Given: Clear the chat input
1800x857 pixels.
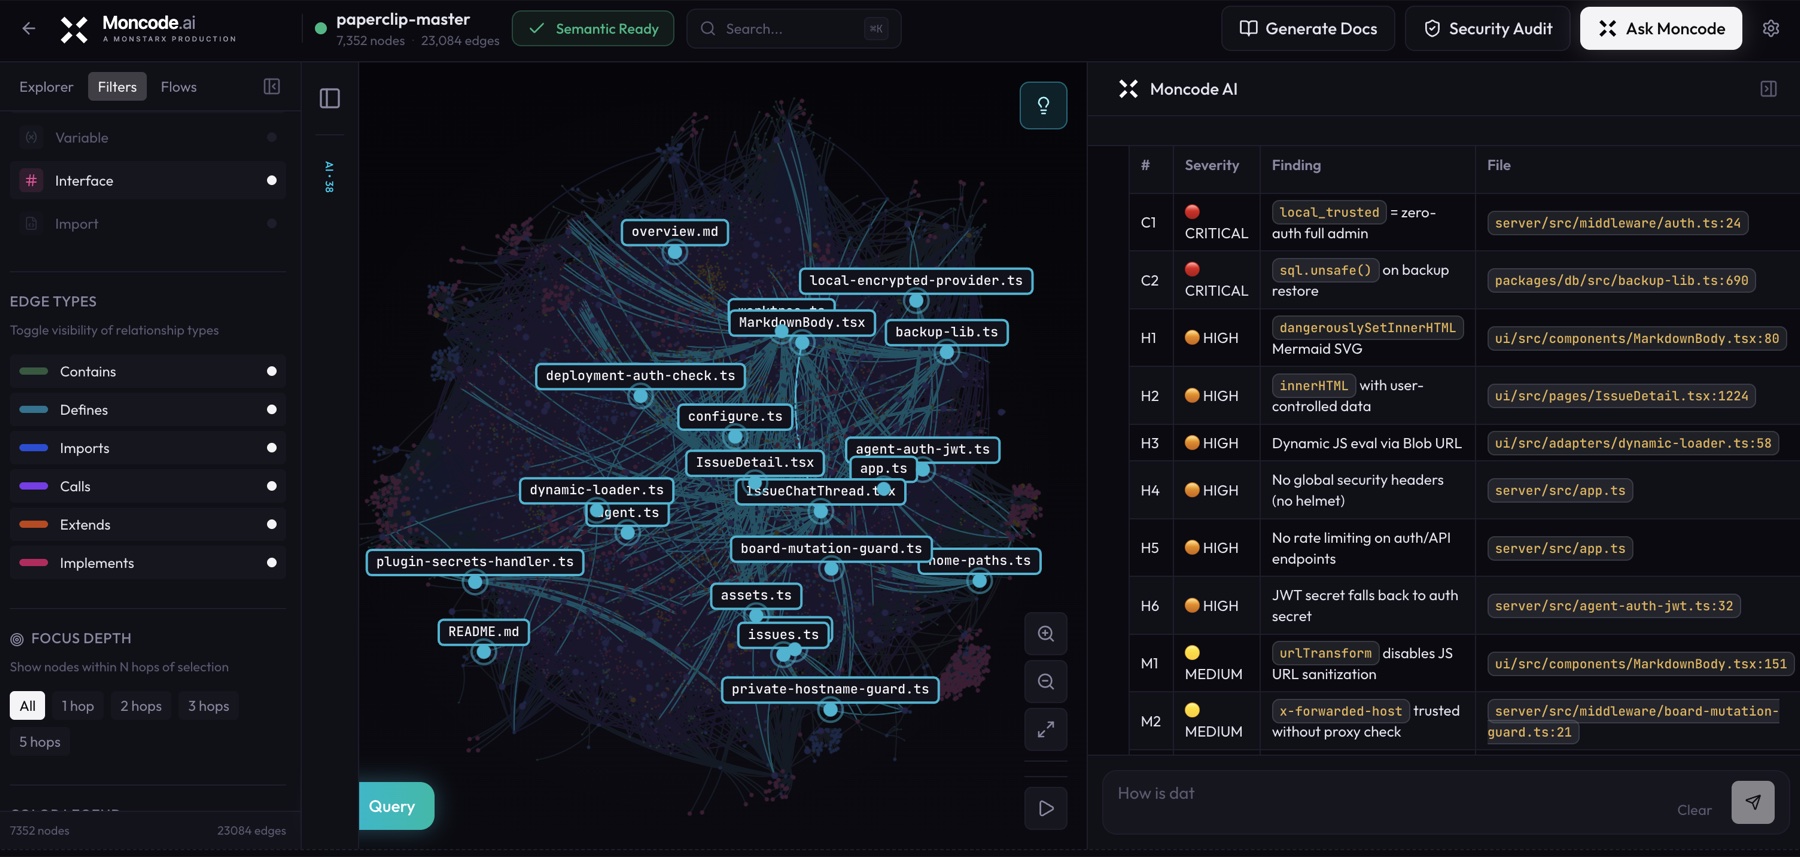Looking at the screenshot, I should 1694,810.
